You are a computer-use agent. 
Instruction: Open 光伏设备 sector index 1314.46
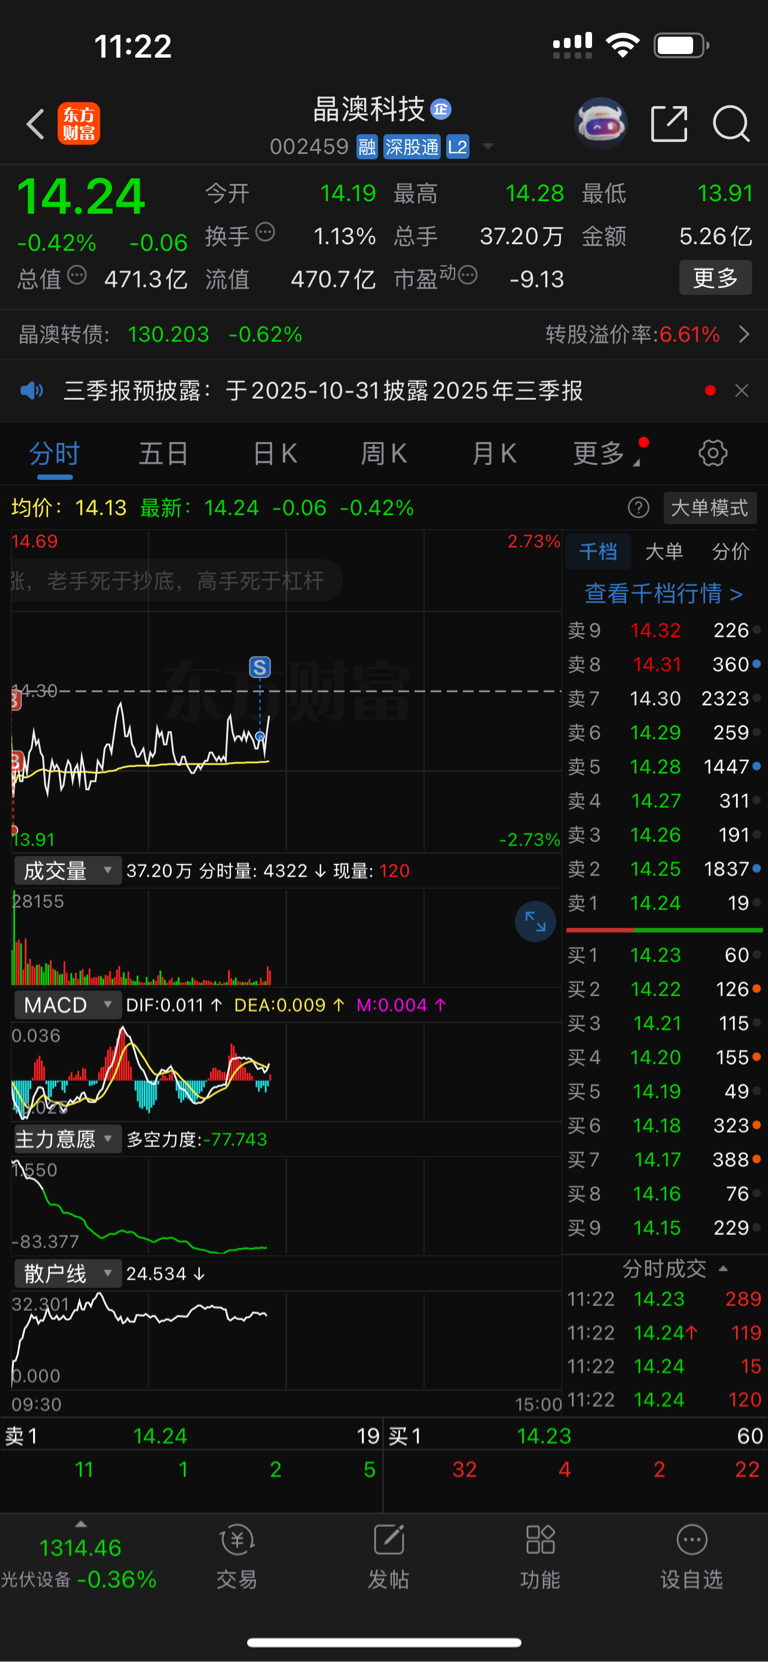pyautogui.click(x=79, y=1563)
